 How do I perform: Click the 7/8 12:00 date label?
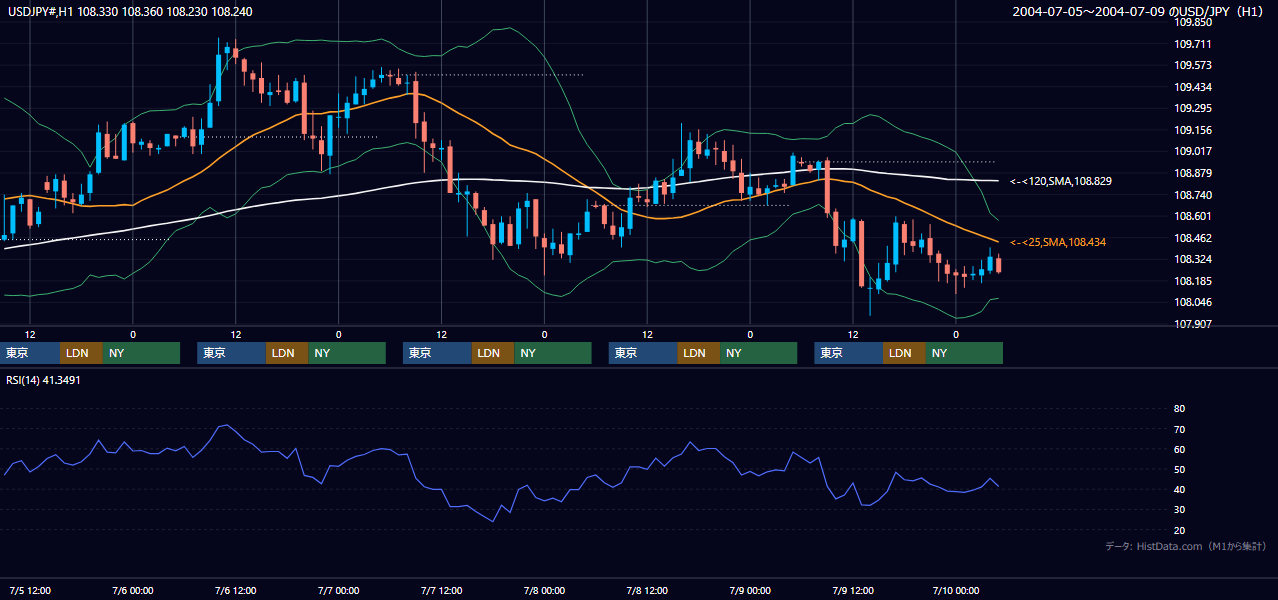point(647,590)
